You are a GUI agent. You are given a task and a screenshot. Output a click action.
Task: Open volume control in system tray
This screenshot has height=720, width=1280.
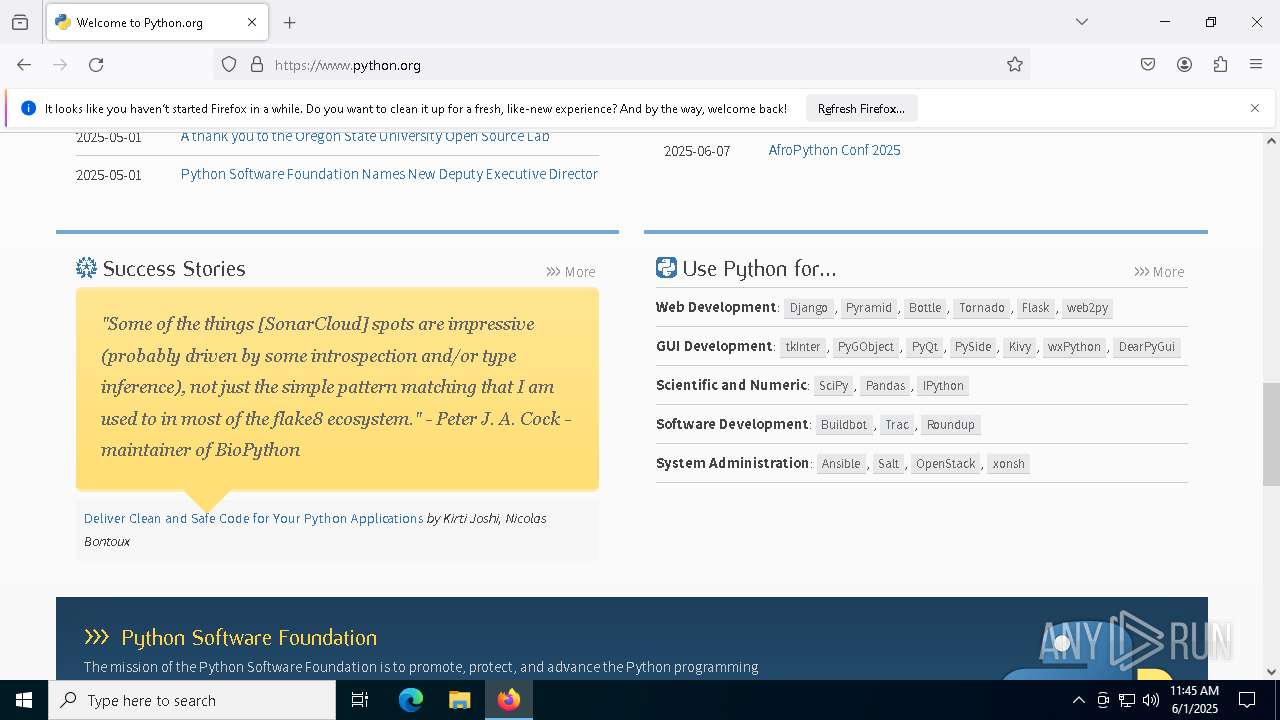click(x=1151, y=700)
